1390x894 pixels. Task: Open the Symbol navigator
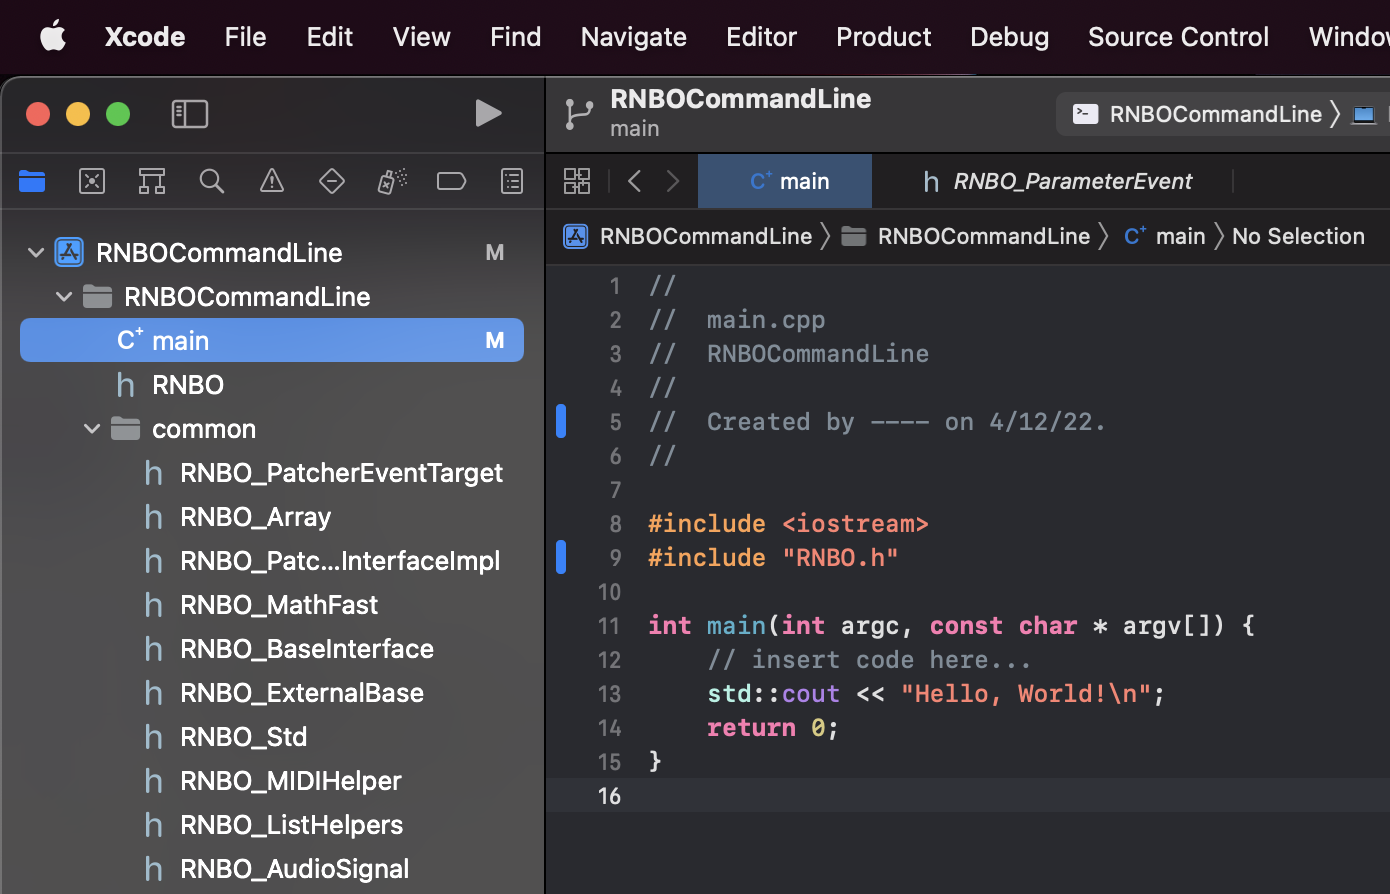point(152,181)
